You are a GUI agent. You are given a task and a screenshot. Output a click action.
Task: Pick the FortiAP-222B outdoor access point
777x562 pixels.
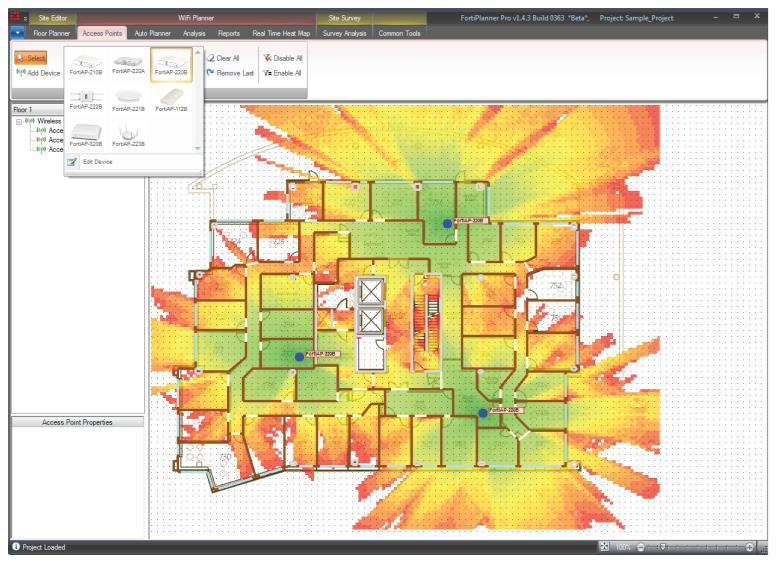[86, 99]
